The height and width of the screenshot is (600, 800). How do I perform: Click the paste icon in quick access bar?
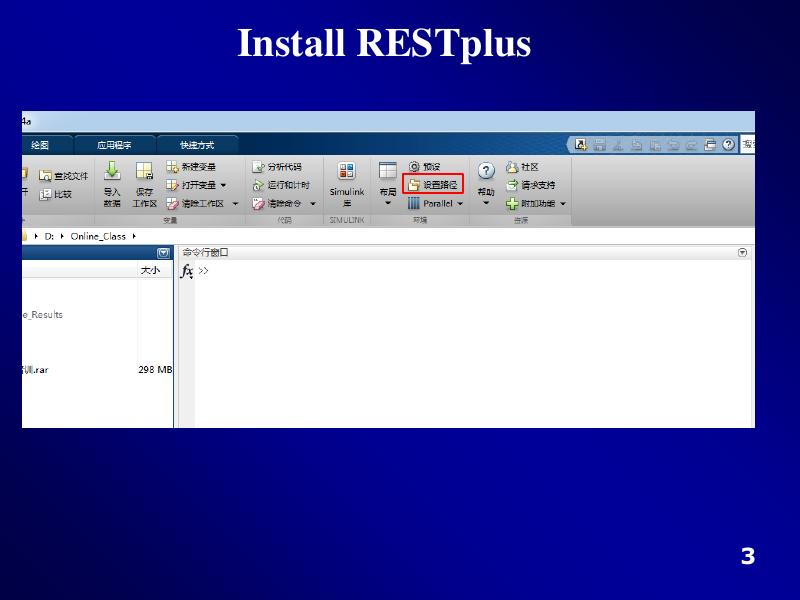[x=655, y=145]
